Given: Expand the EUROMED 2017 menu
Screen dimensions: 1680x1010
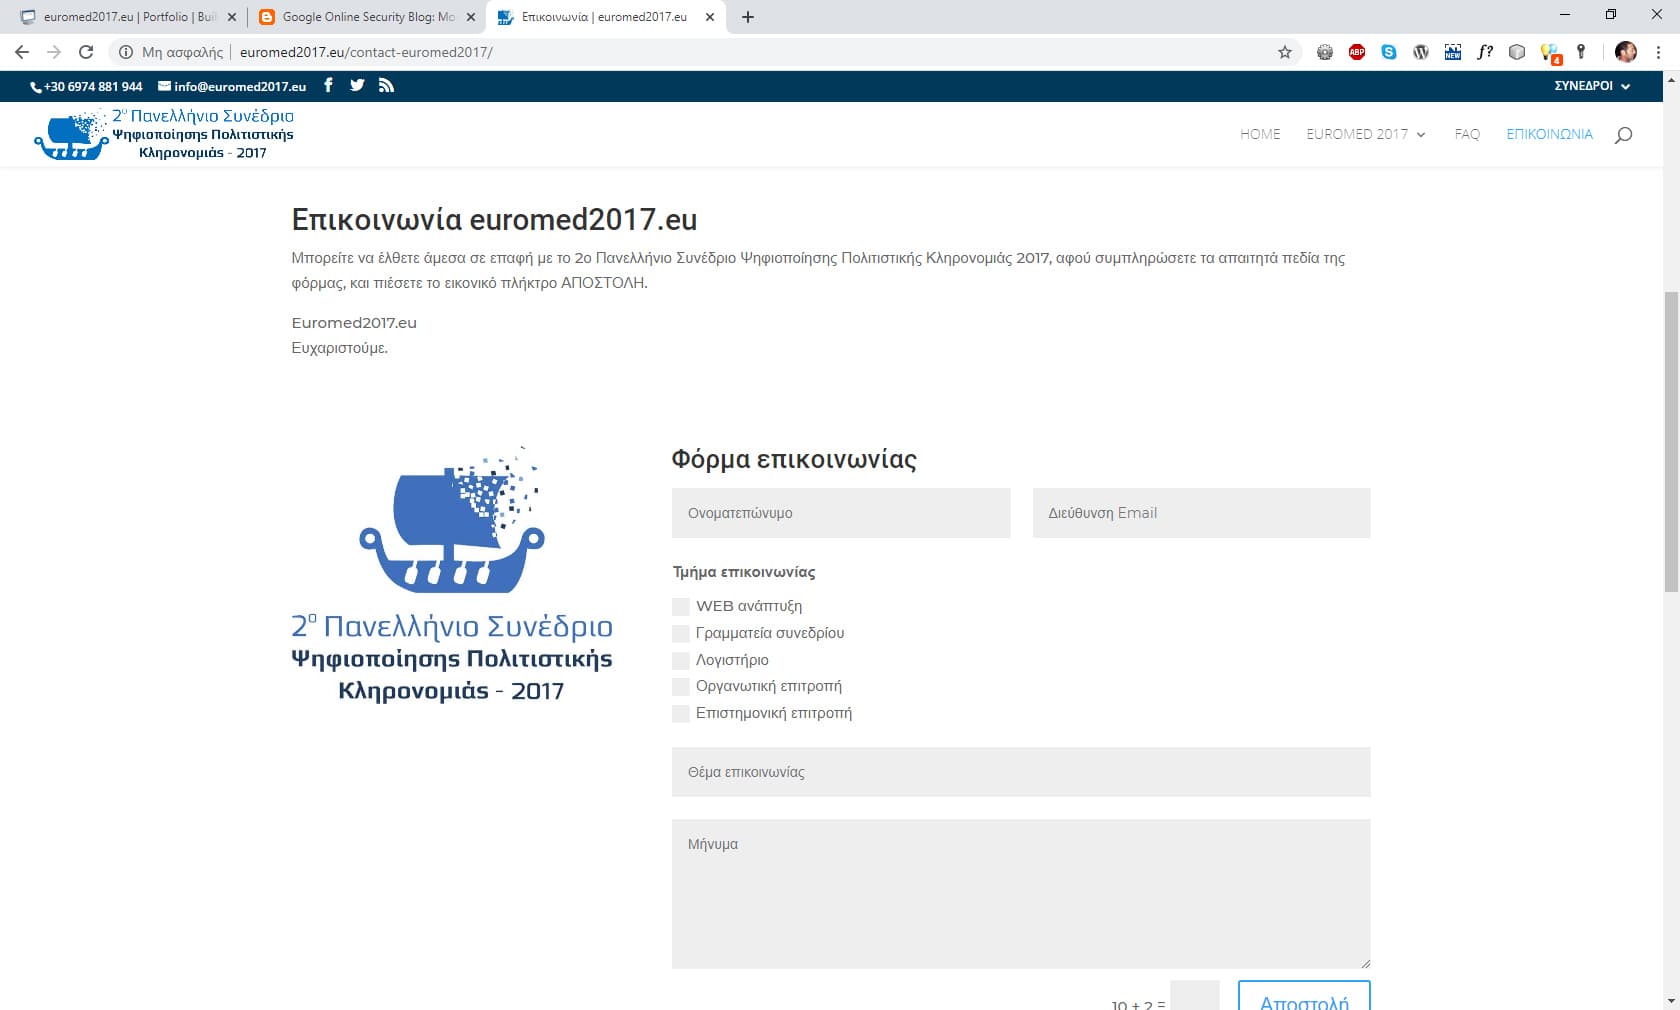Looking at the screenshot, I should coord(1366,134).
